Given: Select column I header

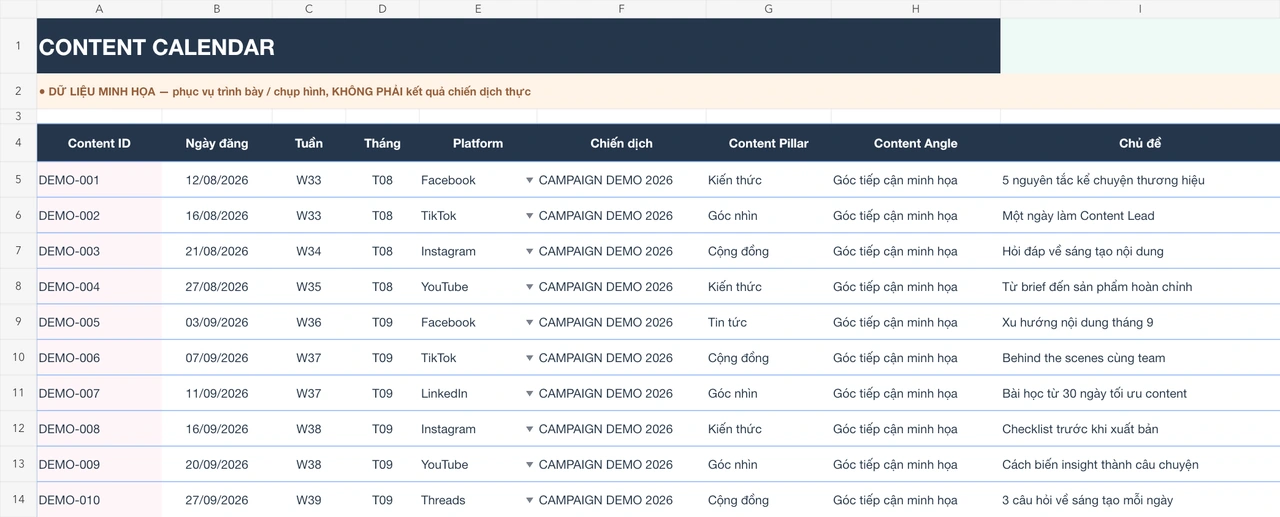Looking at the screenshot, I should (x=1140, y=9).
